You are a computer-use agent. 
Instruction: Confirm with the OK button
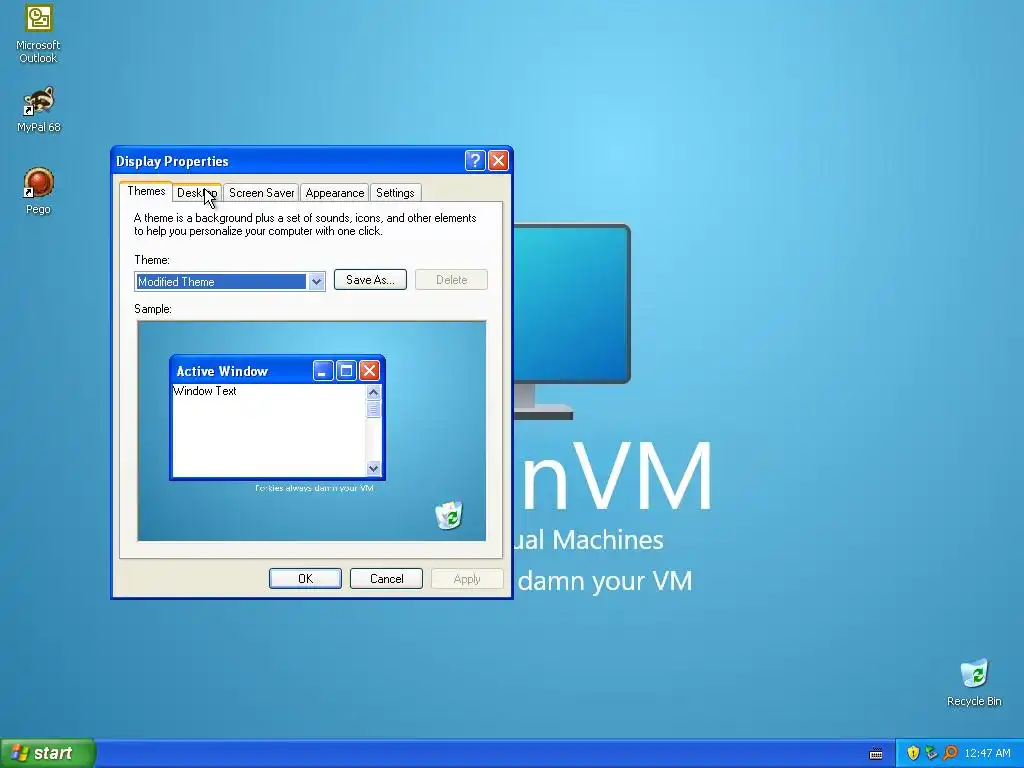pyautogui.click(x=305, y=579)
